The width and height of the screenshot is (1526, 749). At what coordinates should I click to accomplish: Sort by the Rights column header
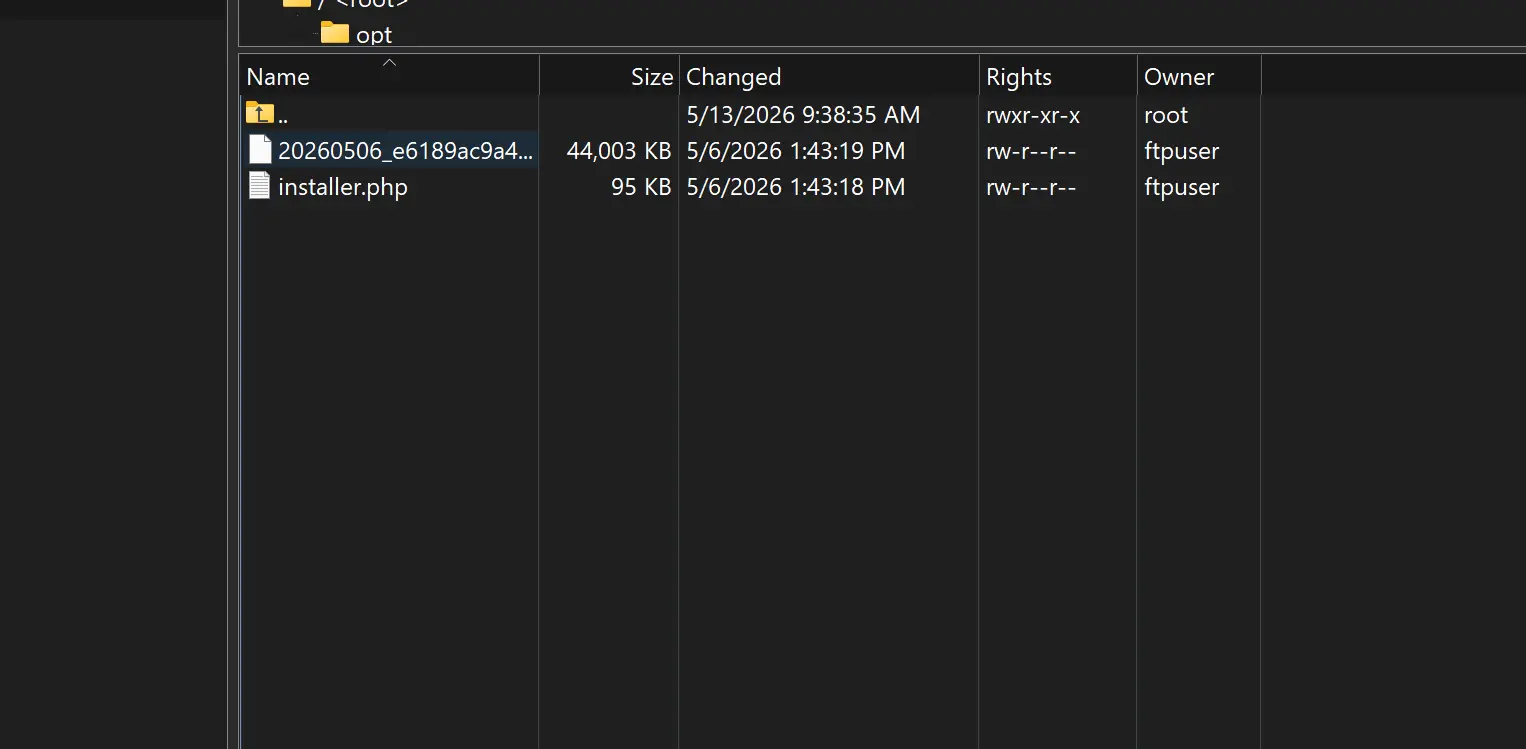click(1058, 76)
